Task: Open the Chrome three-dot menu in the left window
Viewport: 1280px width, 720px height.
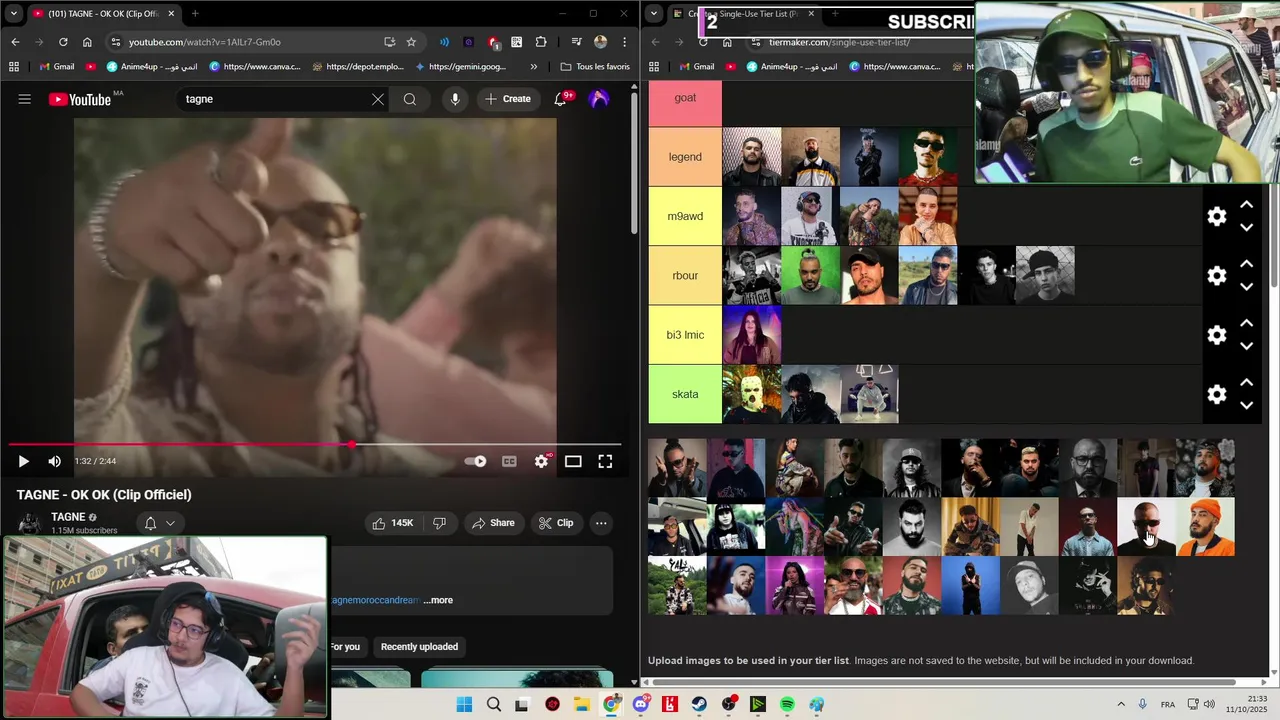Action: [x=625, y=42]
